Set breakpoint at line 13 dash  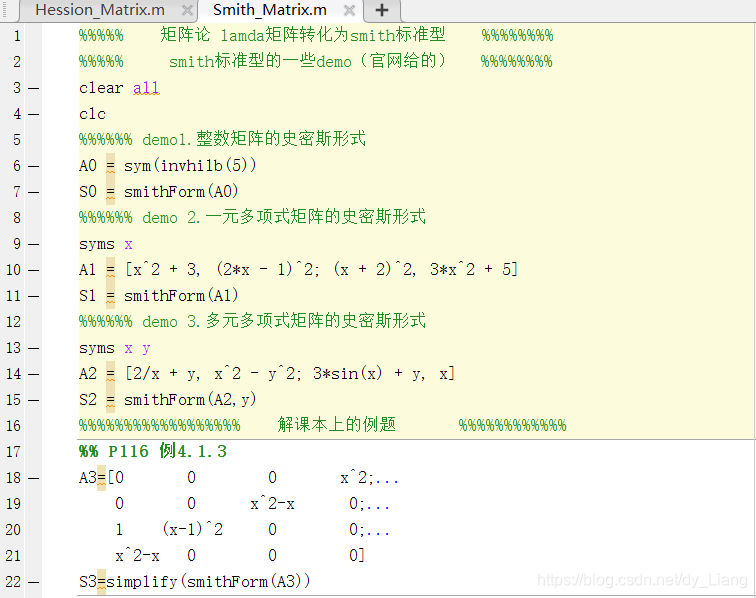(x=33, y=348)
